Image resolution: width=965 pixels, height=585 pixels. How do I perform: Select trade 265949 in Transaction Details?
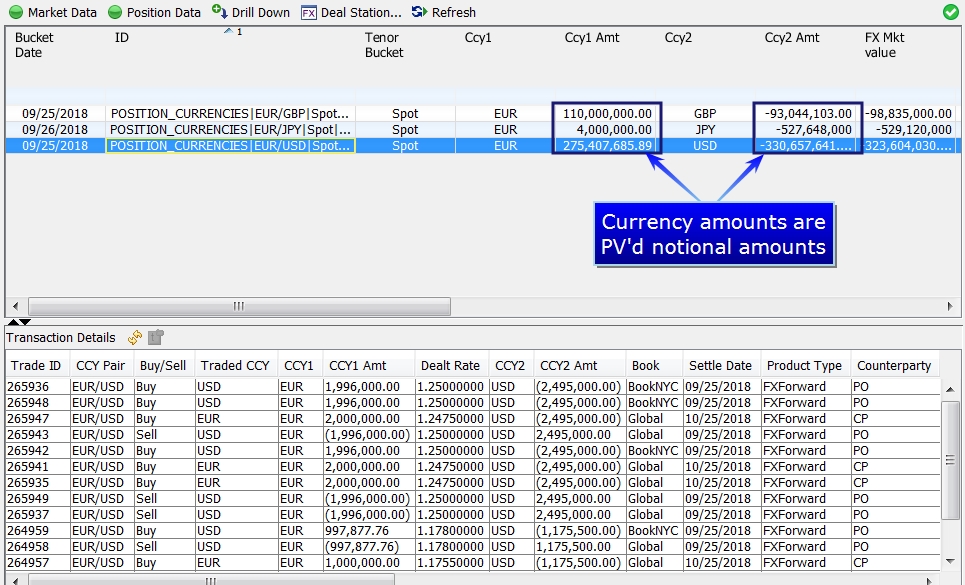pyautogui.click(x=473, y=498)
